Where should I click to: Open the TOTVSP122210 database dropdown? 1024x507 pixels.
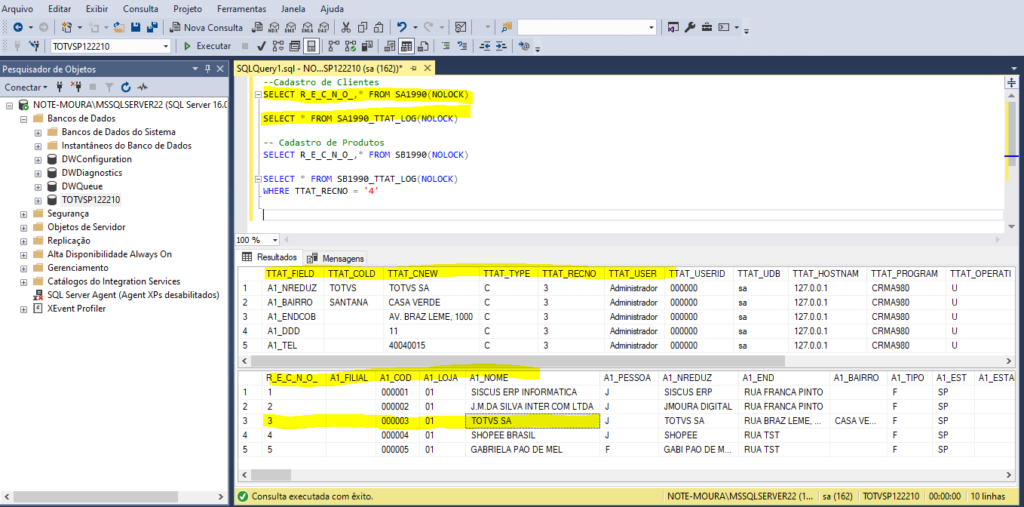[165, 46]
